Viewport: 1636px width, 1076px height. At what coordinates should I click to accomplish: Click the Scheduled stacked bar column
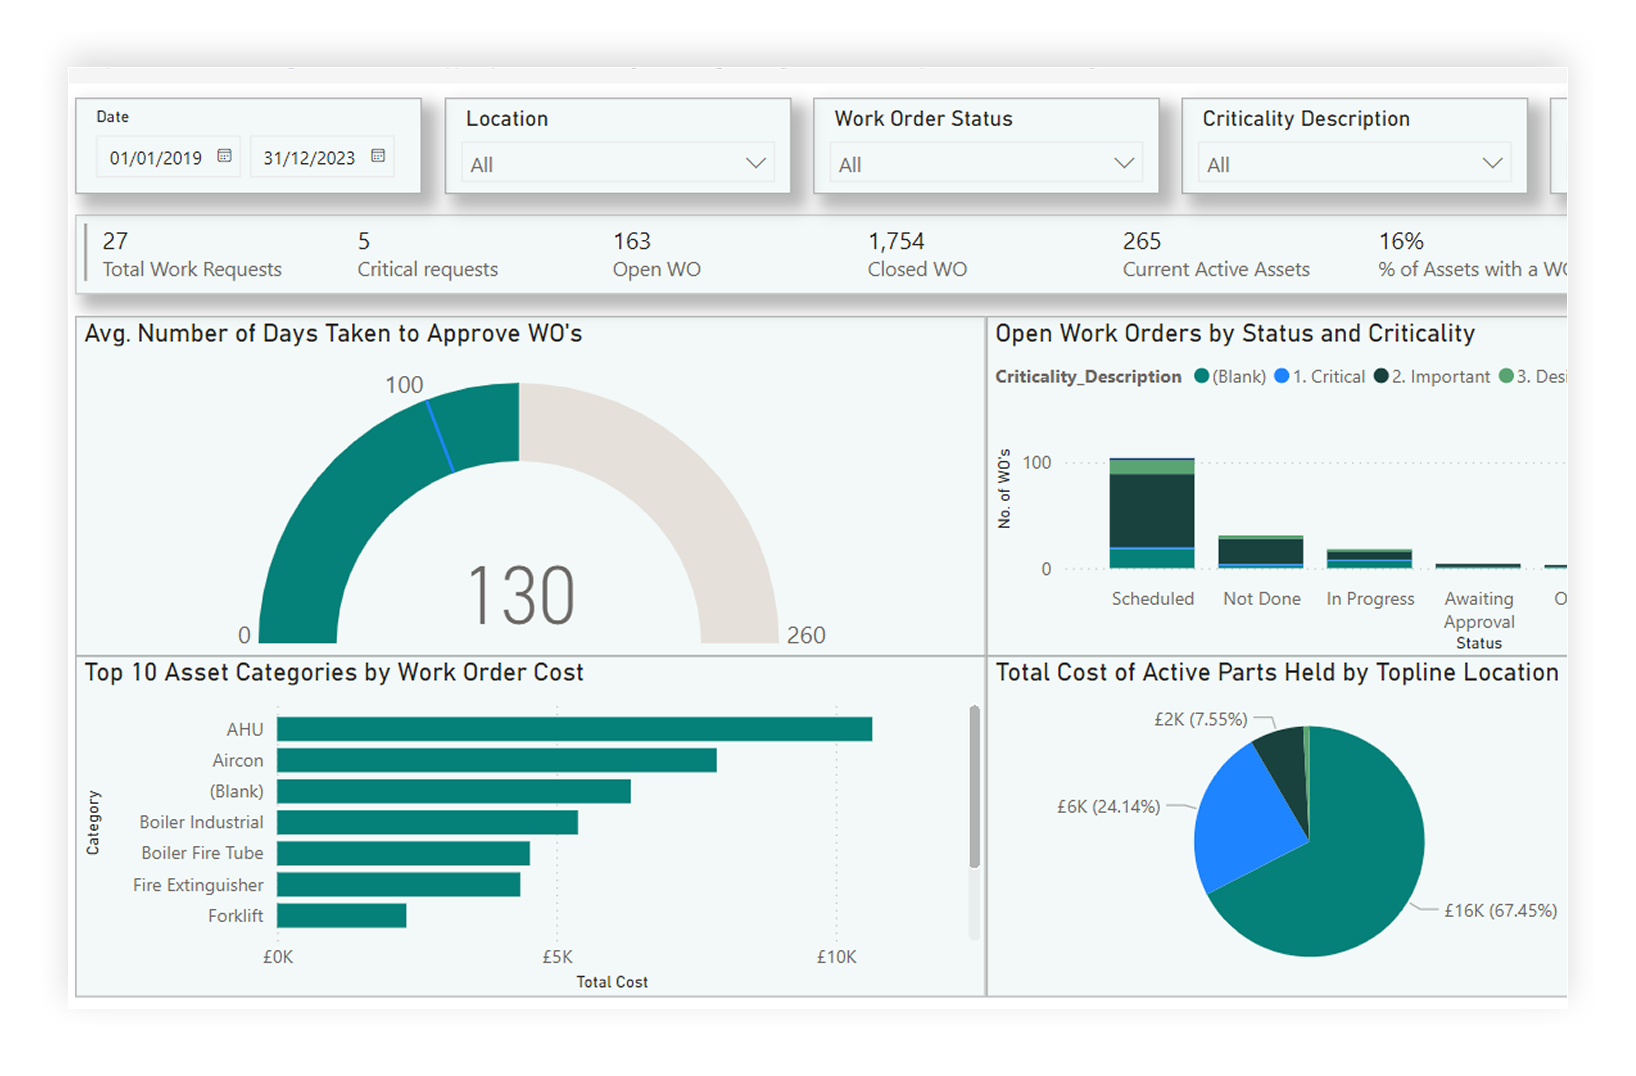[1152, 513]
